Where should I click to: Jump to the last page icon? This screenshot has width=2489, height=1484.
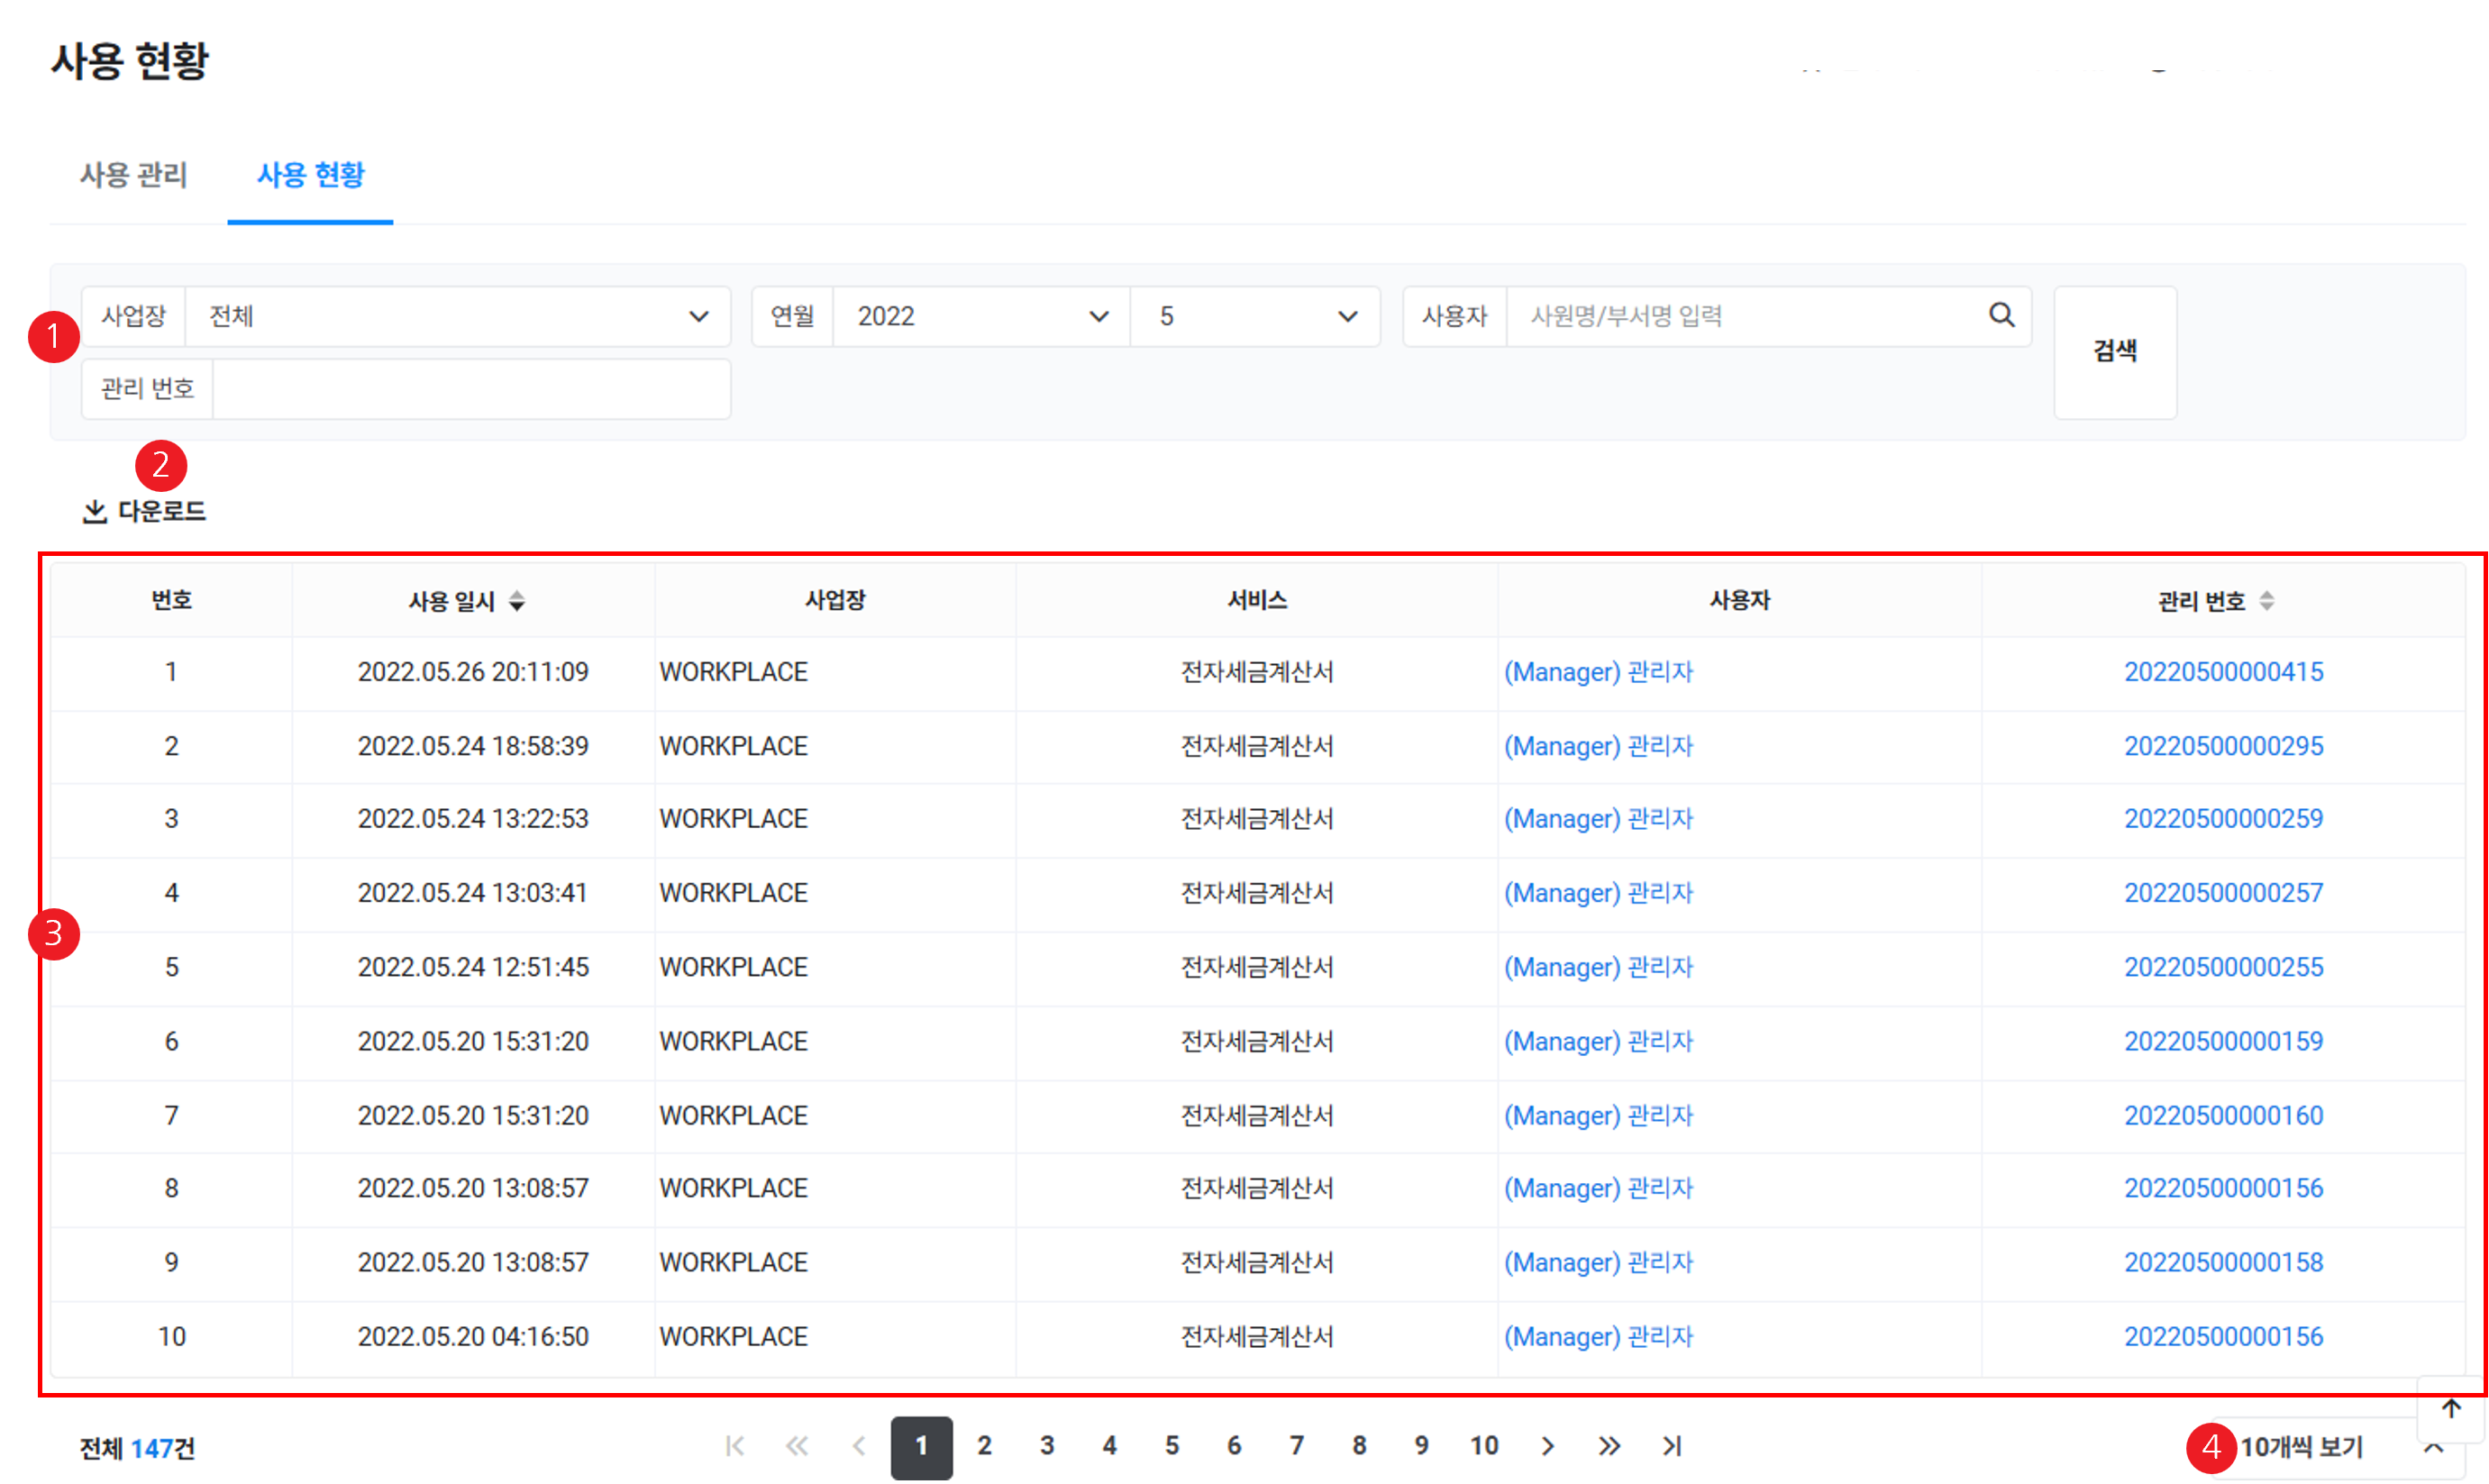point(1672,1446)
